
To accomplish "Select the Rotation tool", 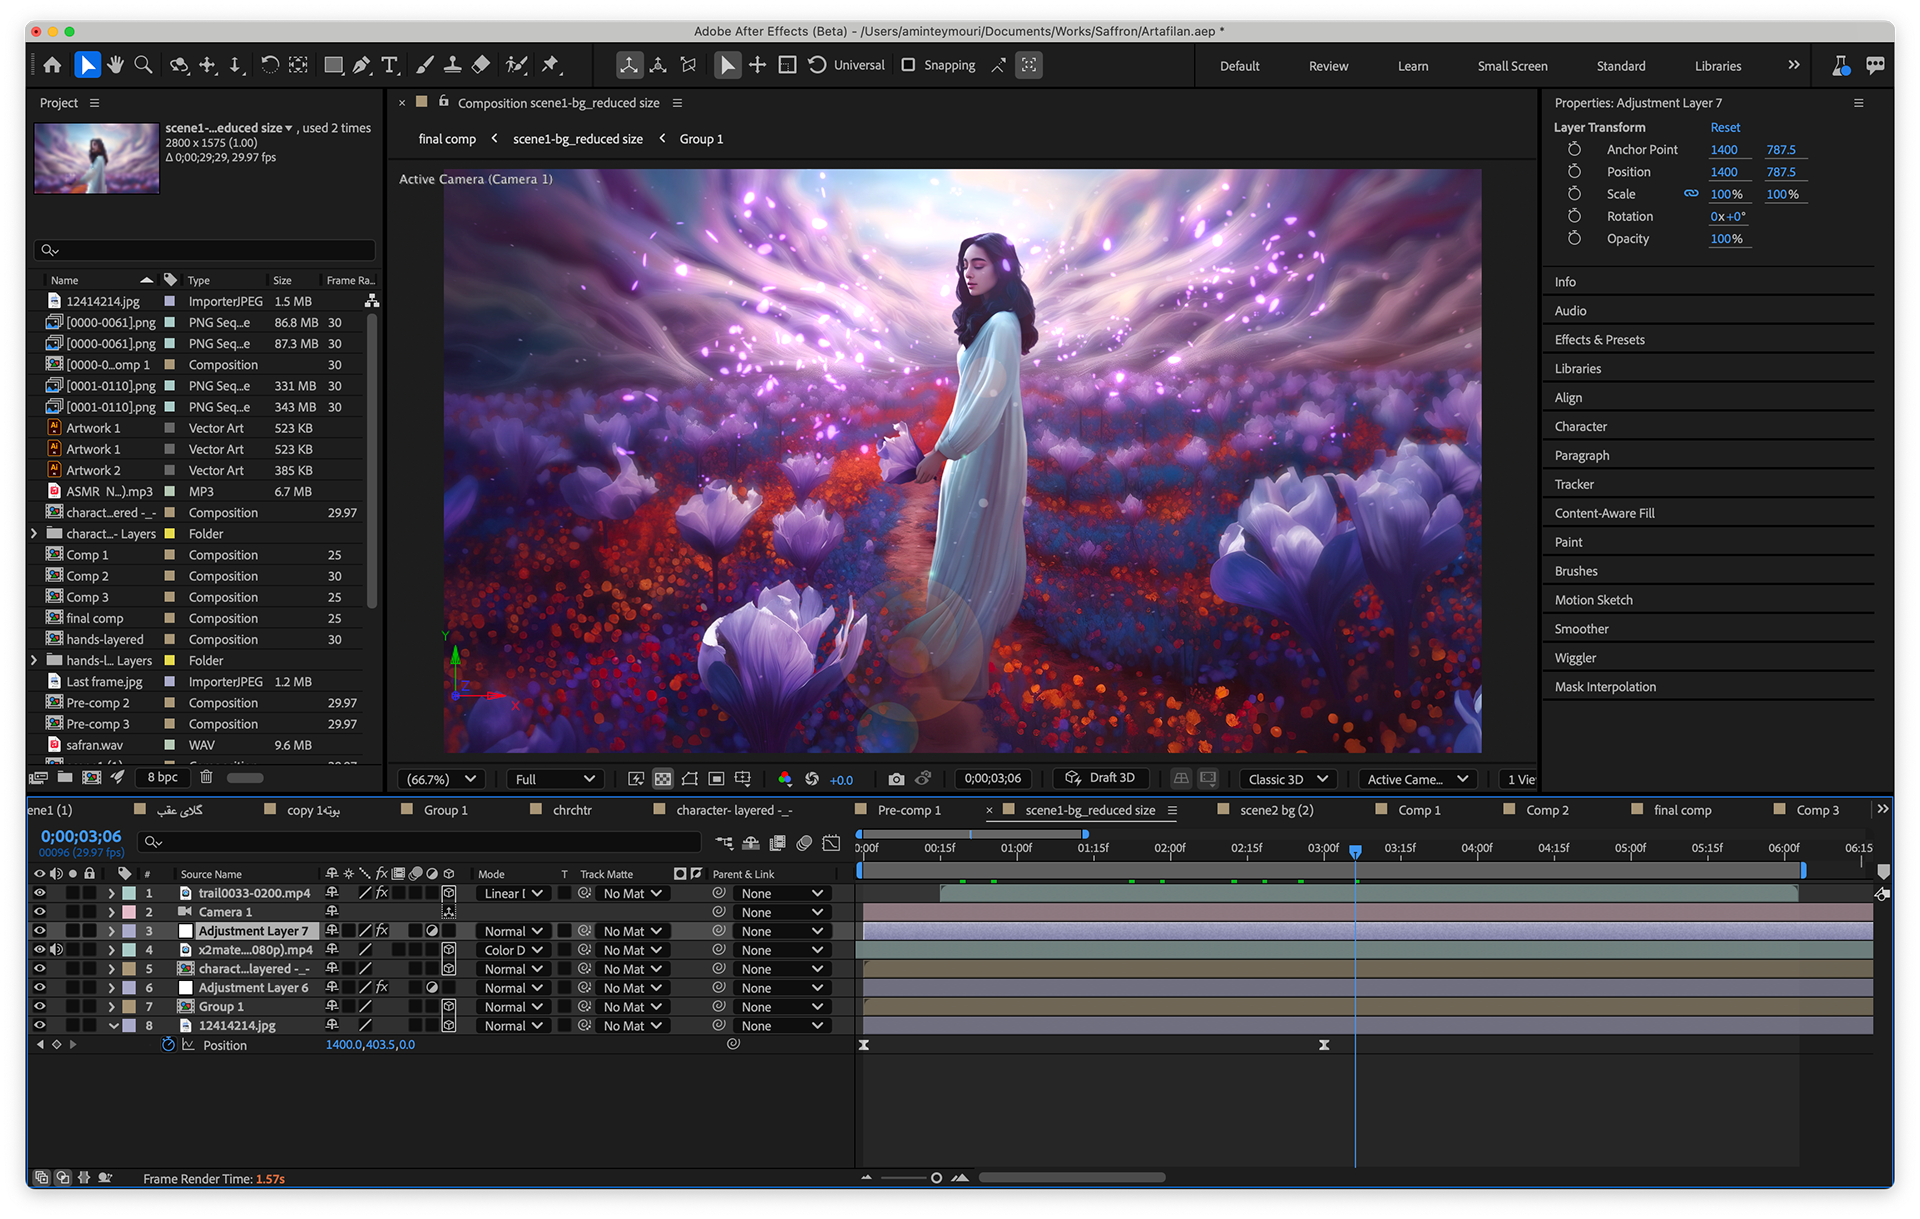I will click(x=269, y=65).
